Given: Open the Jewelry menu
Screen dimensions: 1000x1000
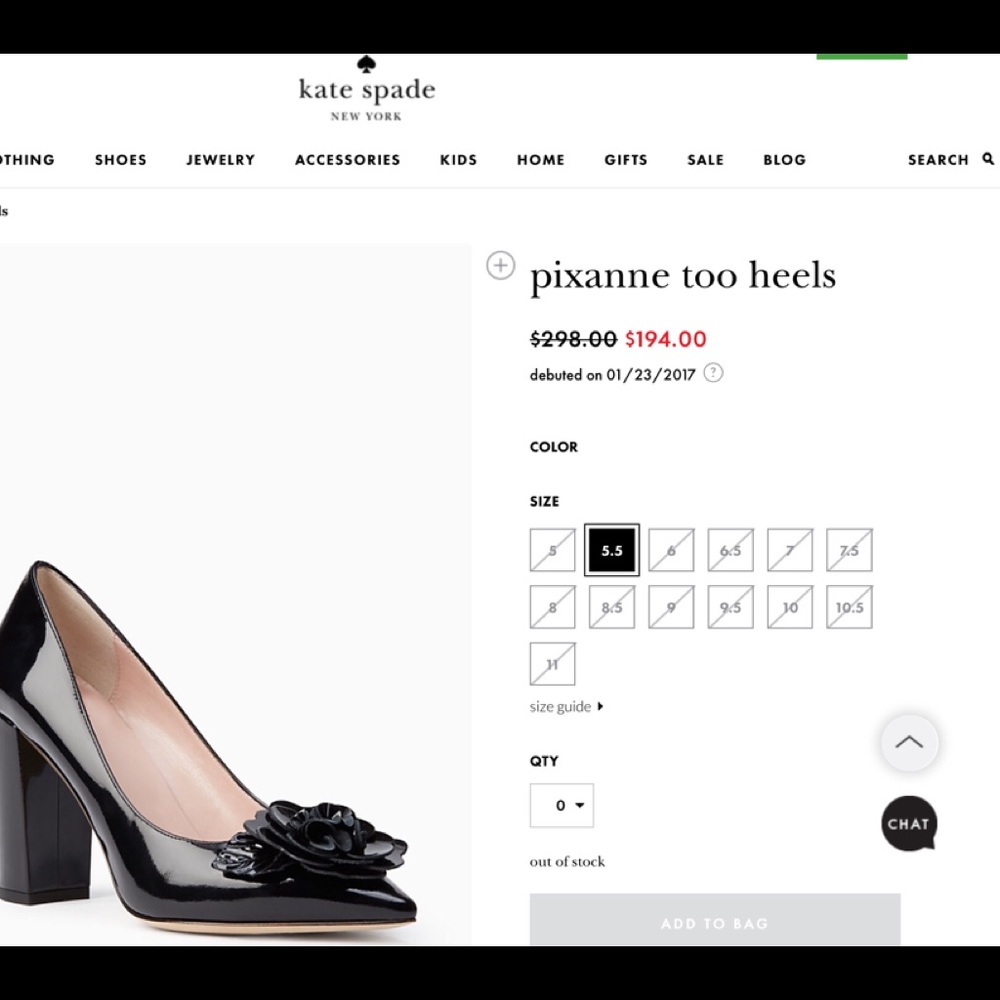Looking at the screenshot, I should [x=221, y=159].
